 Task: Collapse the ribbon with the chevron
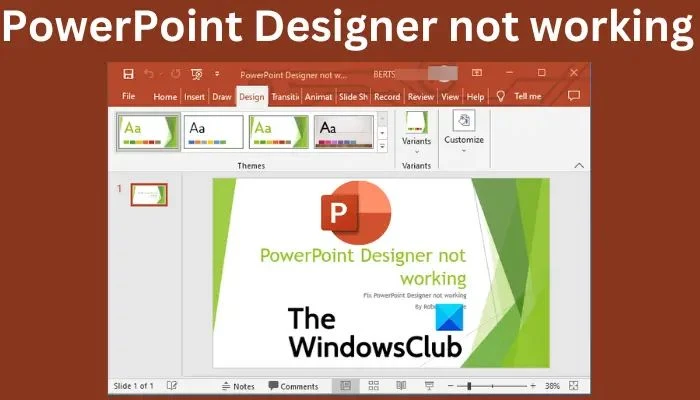point(578,165)
